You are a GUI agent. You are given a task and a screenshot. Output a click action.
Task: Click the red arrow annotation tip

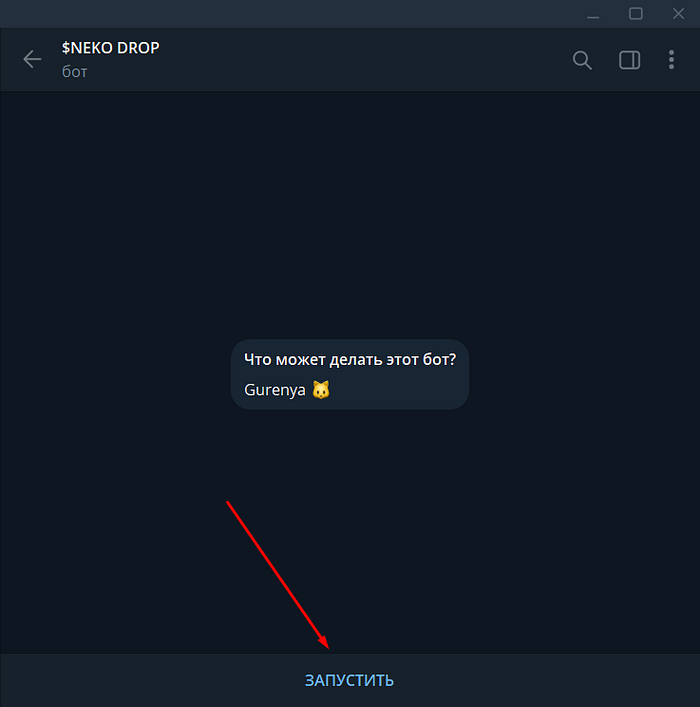coord(328,648)
